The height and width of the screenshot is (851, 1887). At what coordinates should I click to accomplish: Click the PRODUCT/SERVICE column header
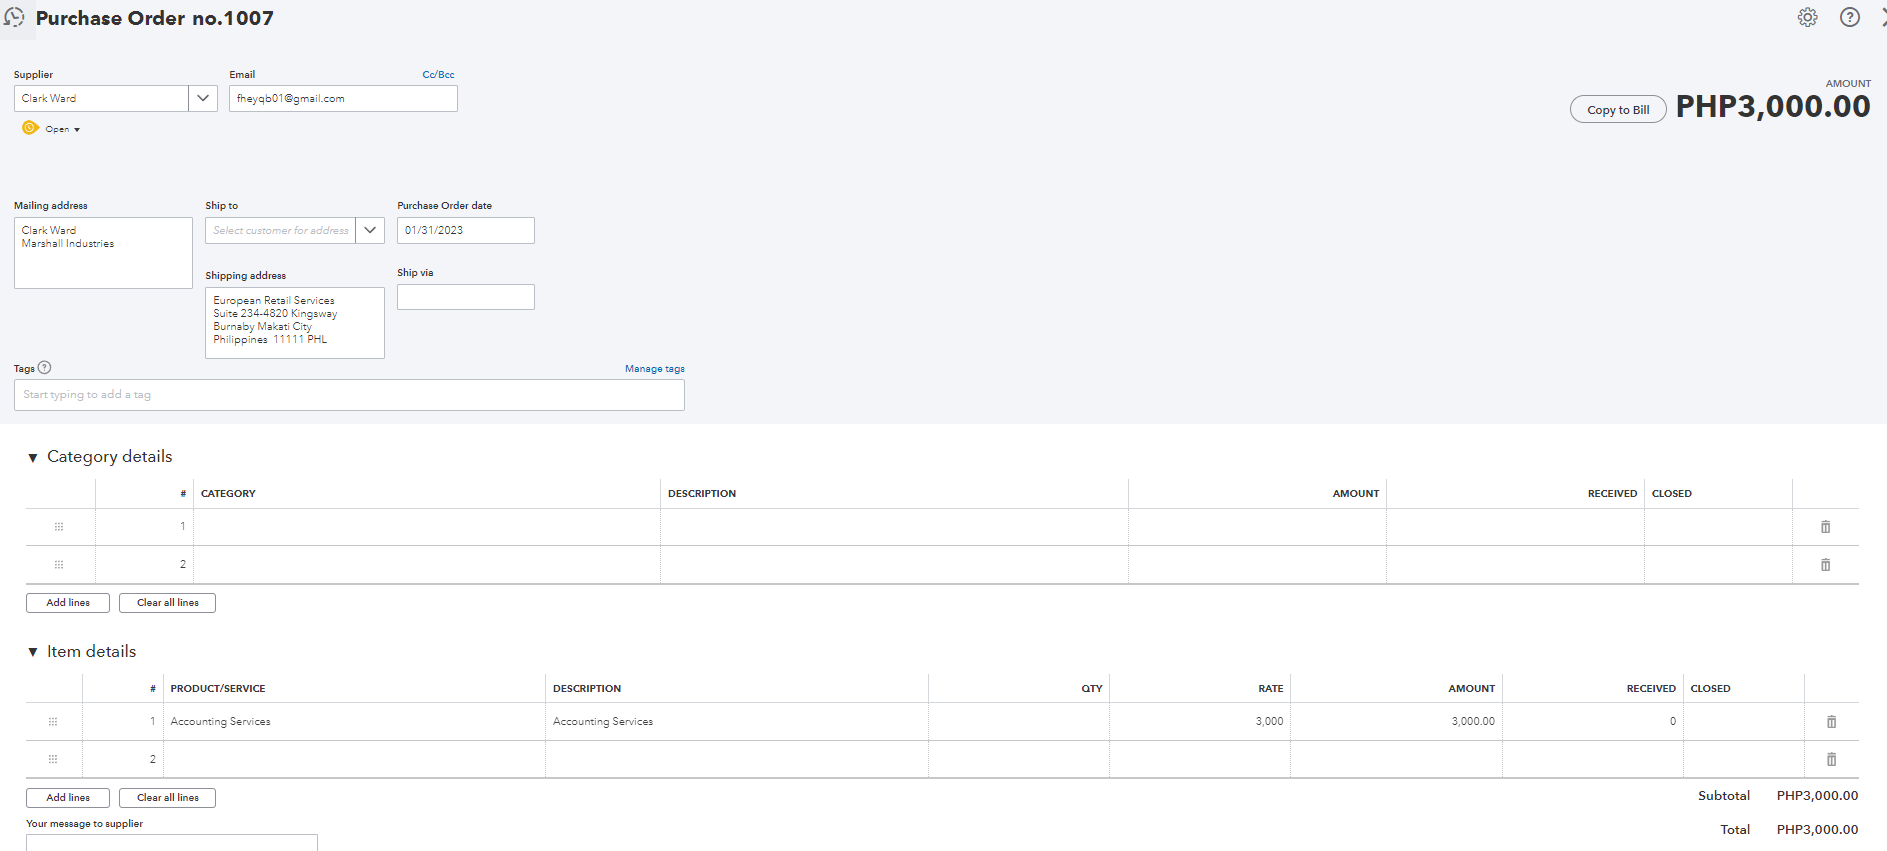(x=218, y=689)
